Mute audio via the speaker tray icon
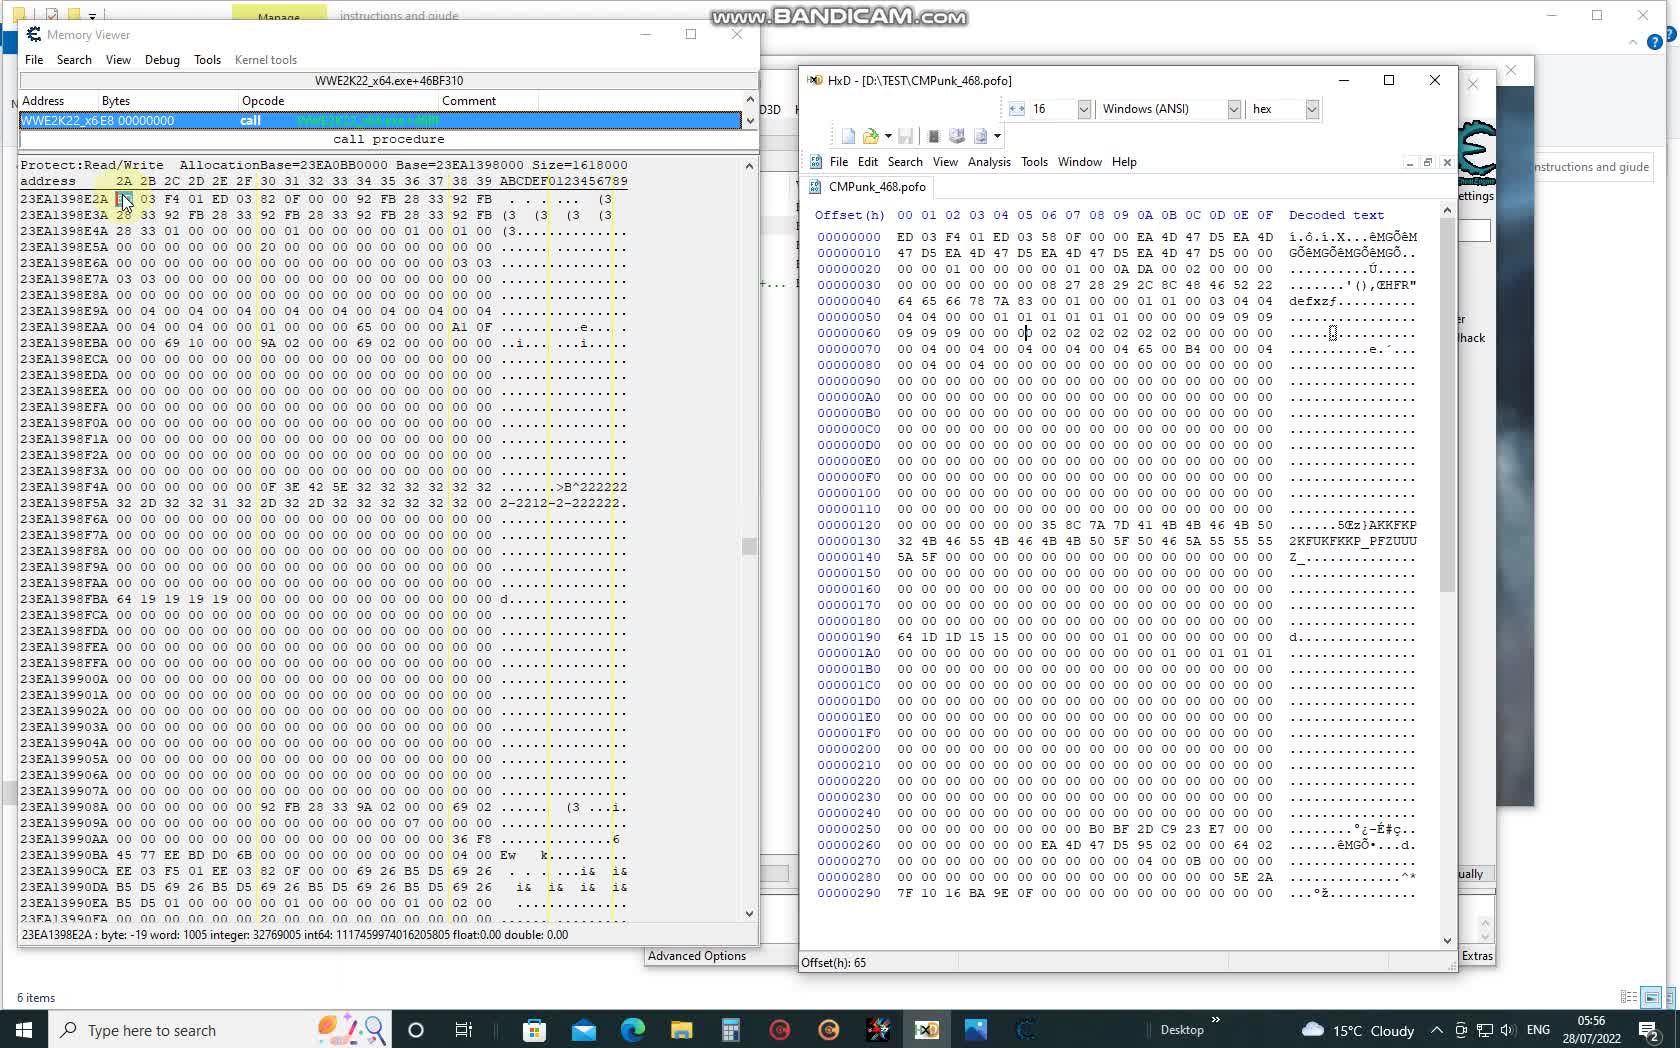 click(1507, 1030)
